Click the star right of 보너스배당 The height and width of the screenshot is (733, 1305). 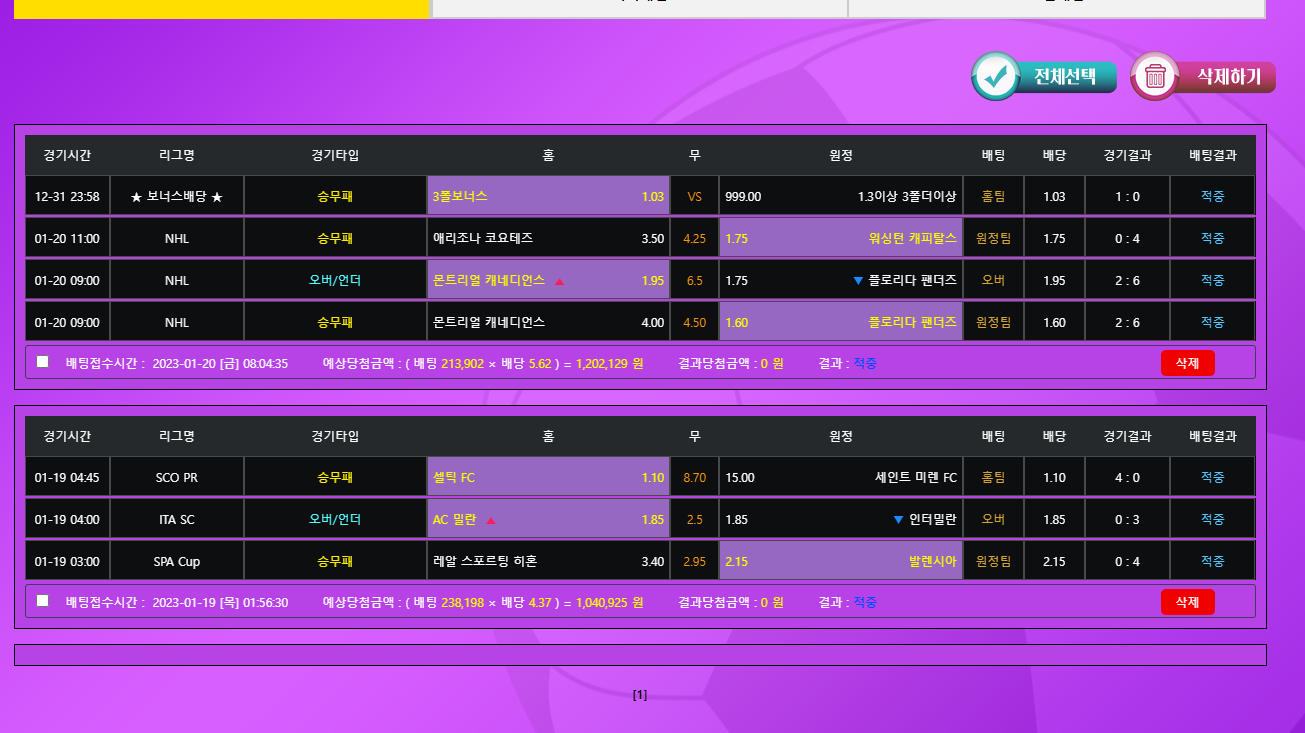[217, 197]
